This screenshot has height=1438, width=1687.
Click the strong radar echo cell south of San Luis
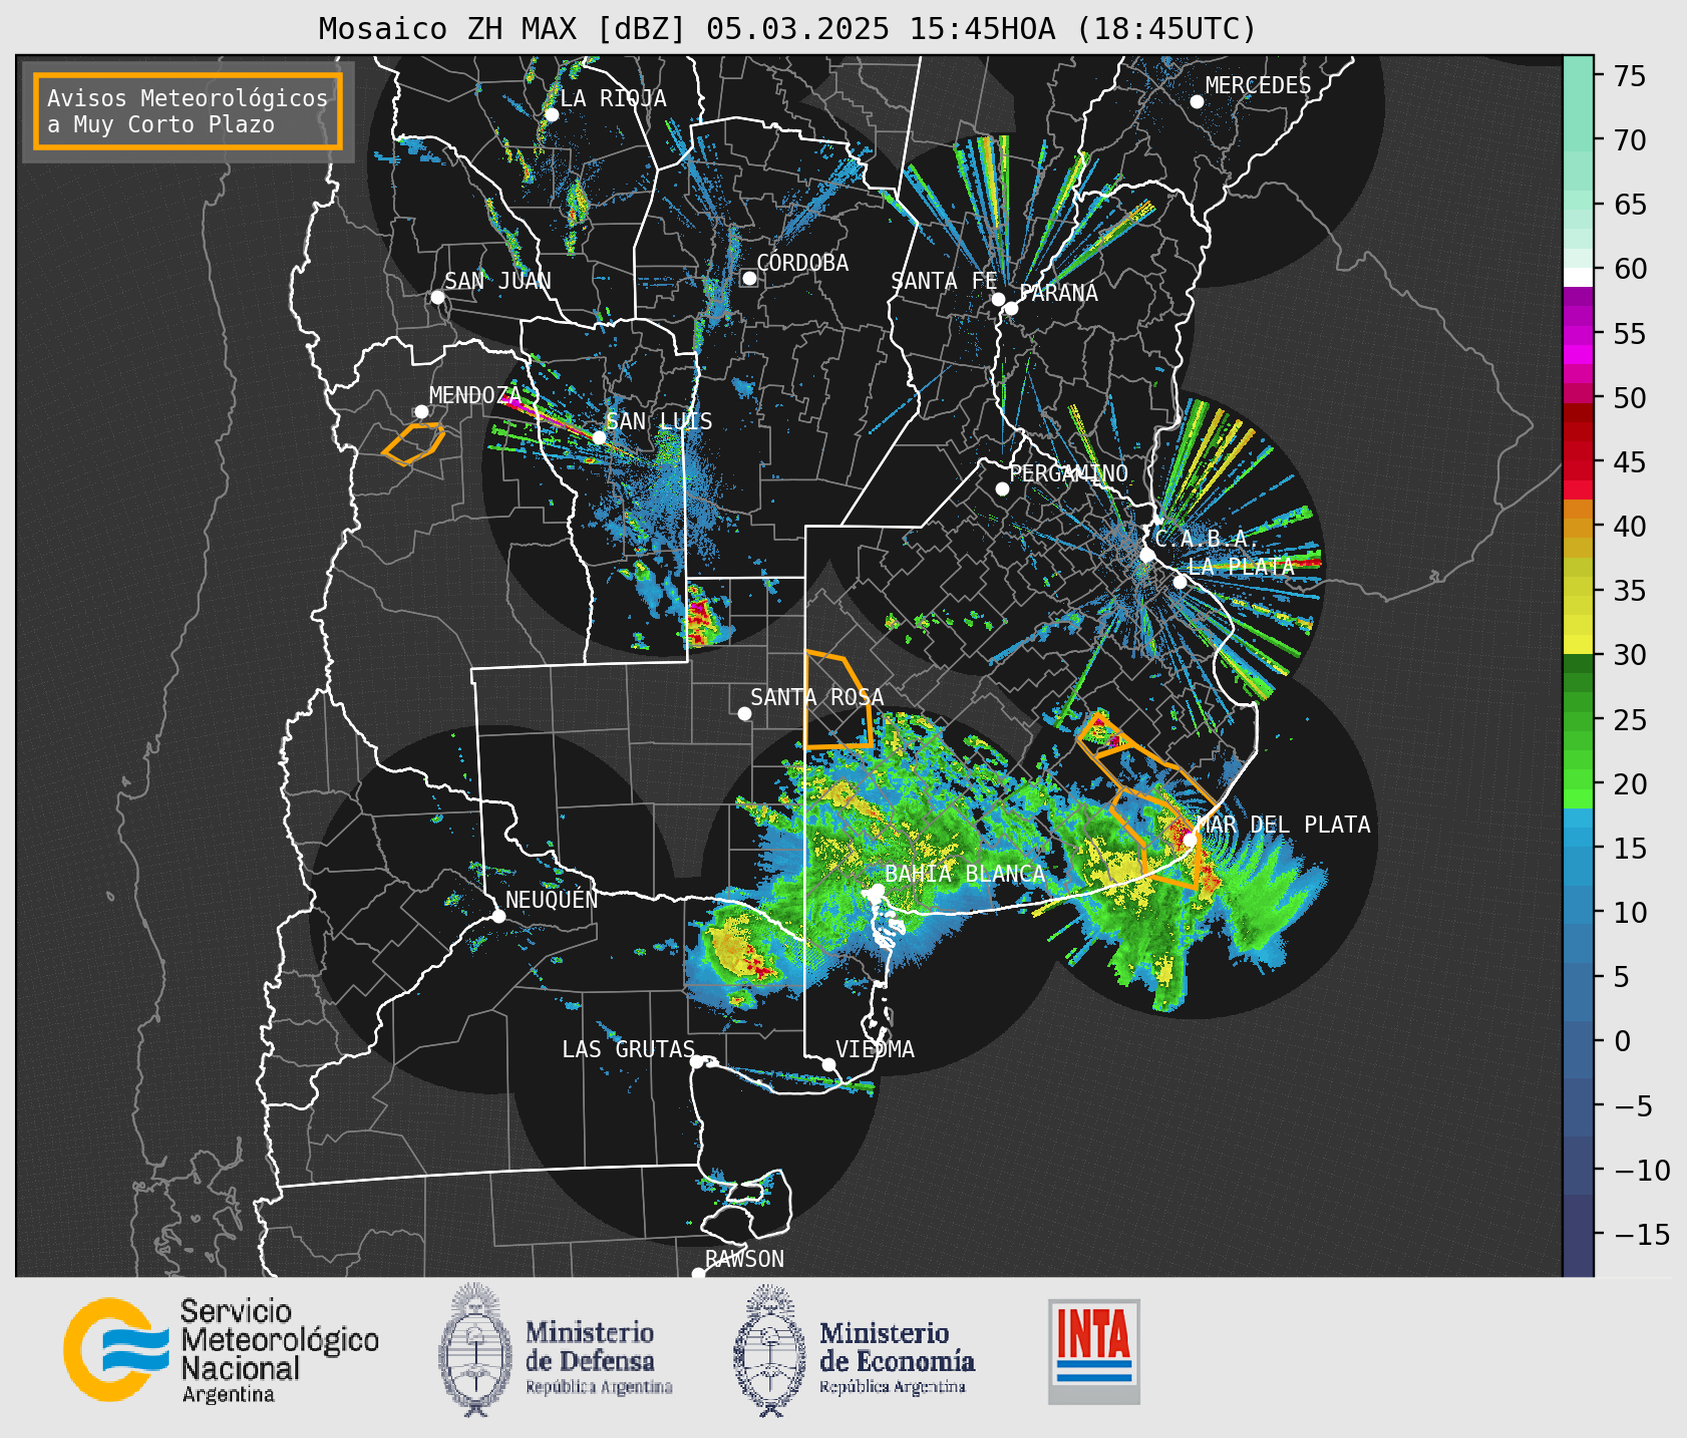point(703,617)
